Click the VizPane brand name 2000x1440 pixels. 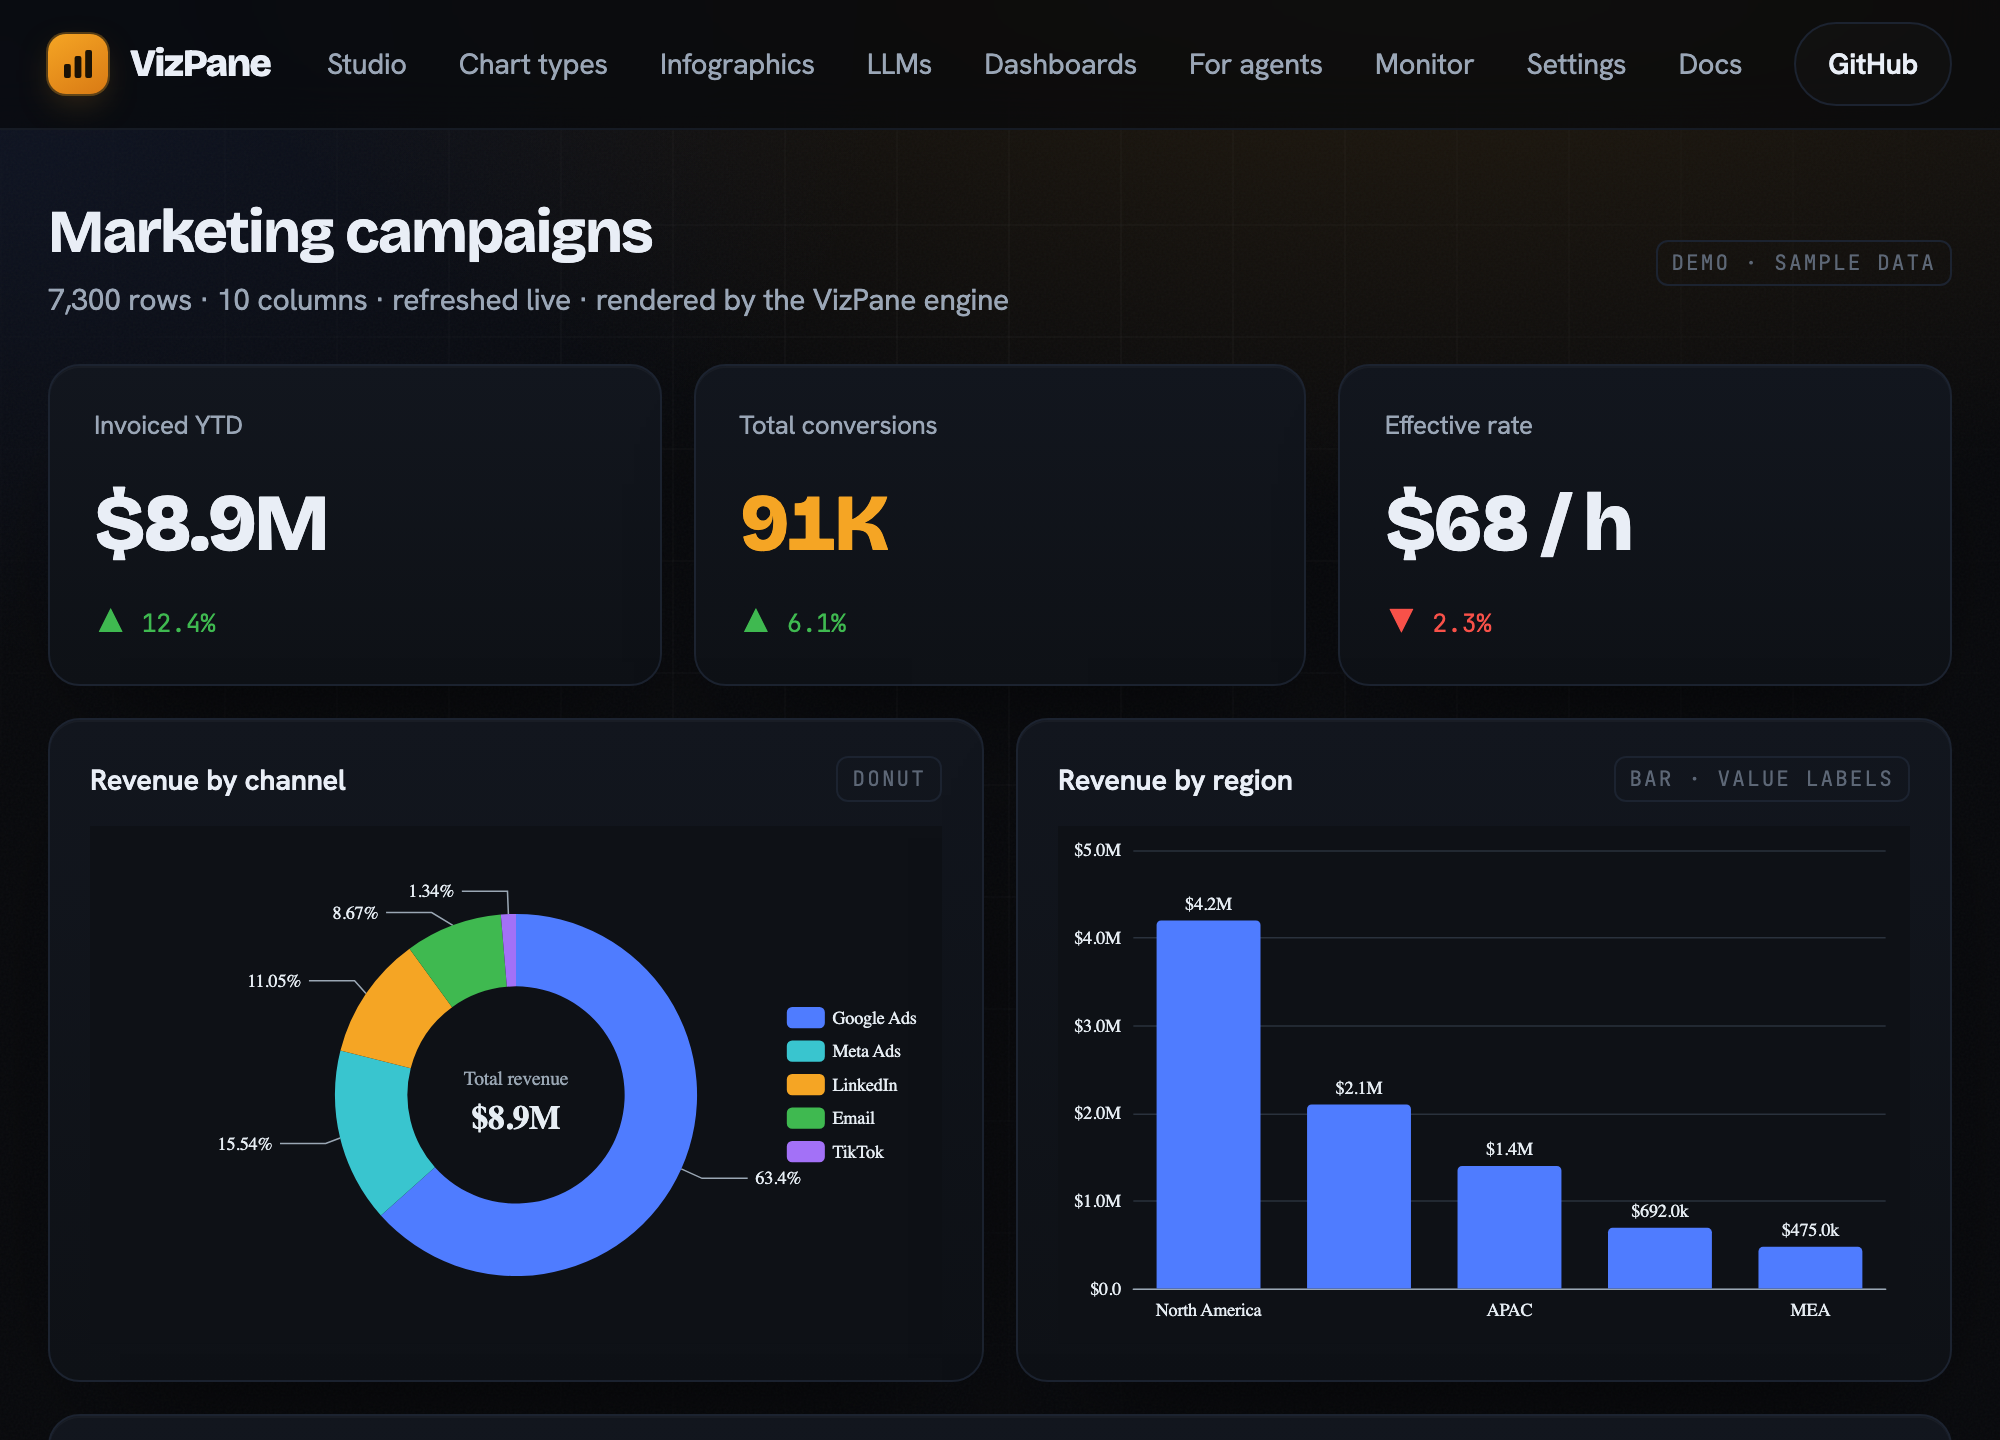pos(200,64)
